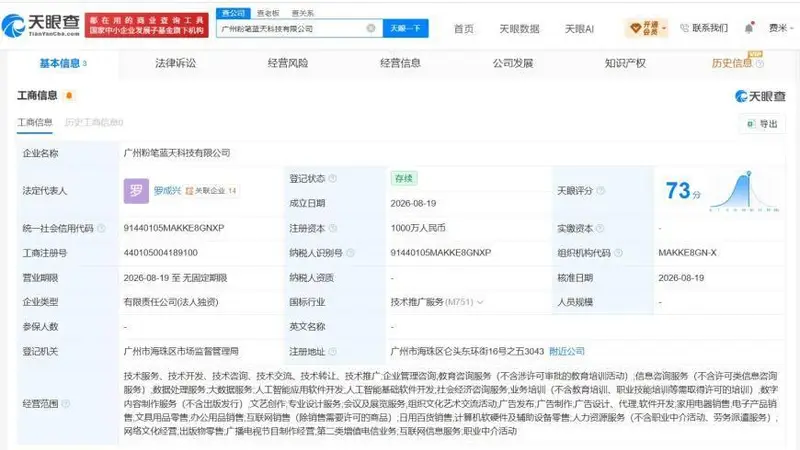Expand the 开通会员 dropdown arrow
The image size is (800, 450).
(664, 29)
